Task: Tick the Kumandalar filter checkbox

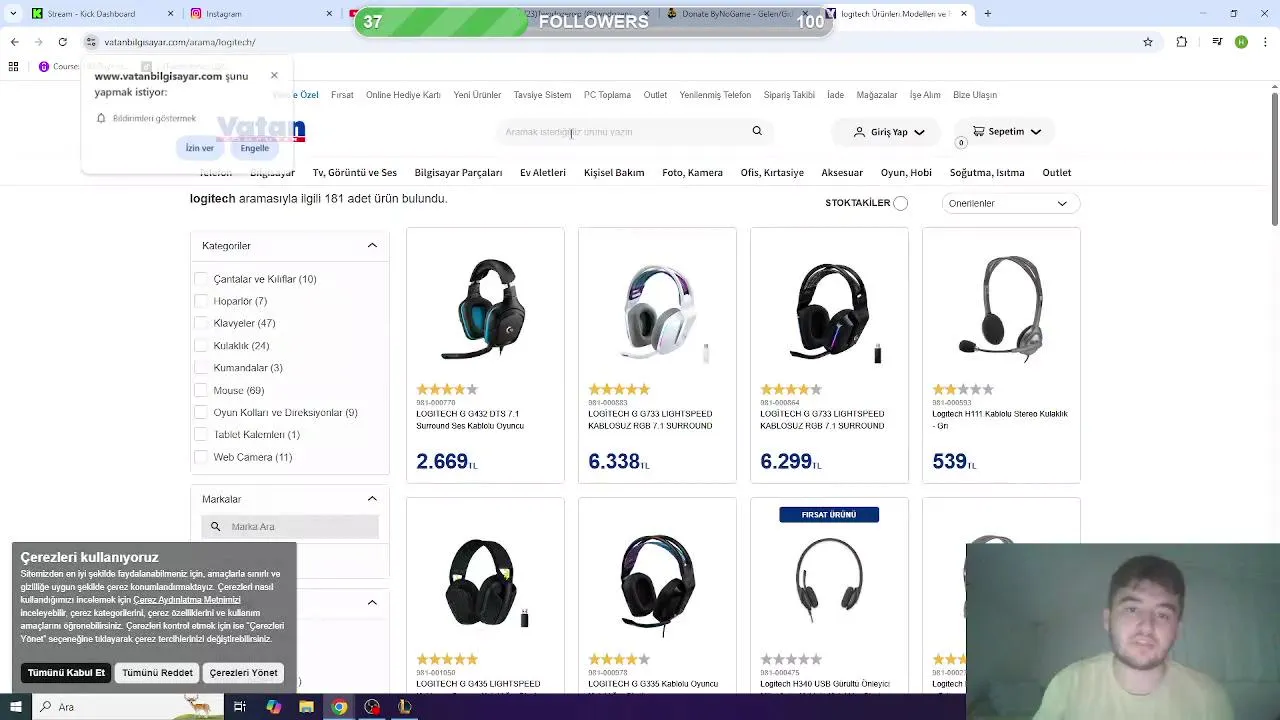Action: [201, 367]
